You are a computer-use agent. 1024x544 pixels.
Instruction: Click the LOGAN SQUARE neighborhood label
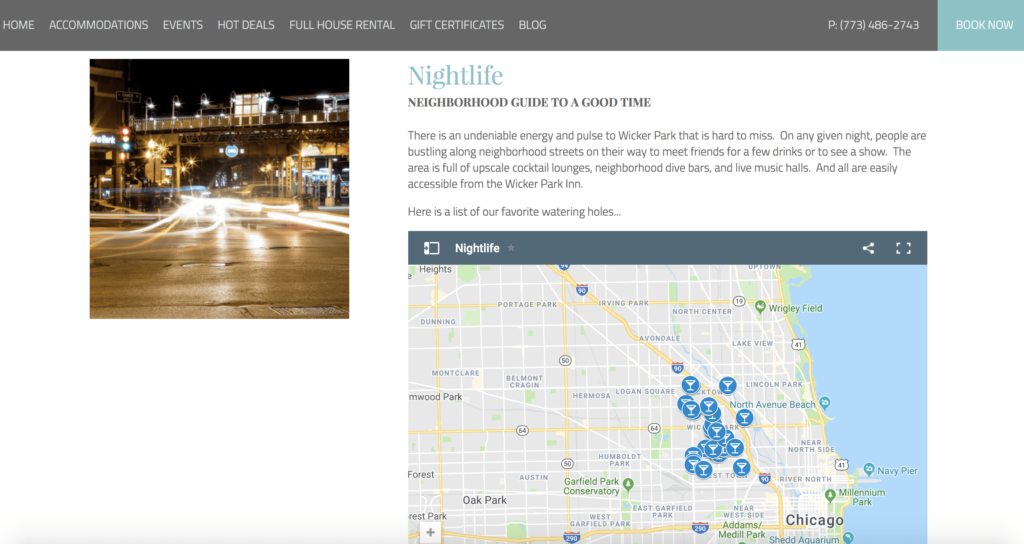[x=645, y=391]
